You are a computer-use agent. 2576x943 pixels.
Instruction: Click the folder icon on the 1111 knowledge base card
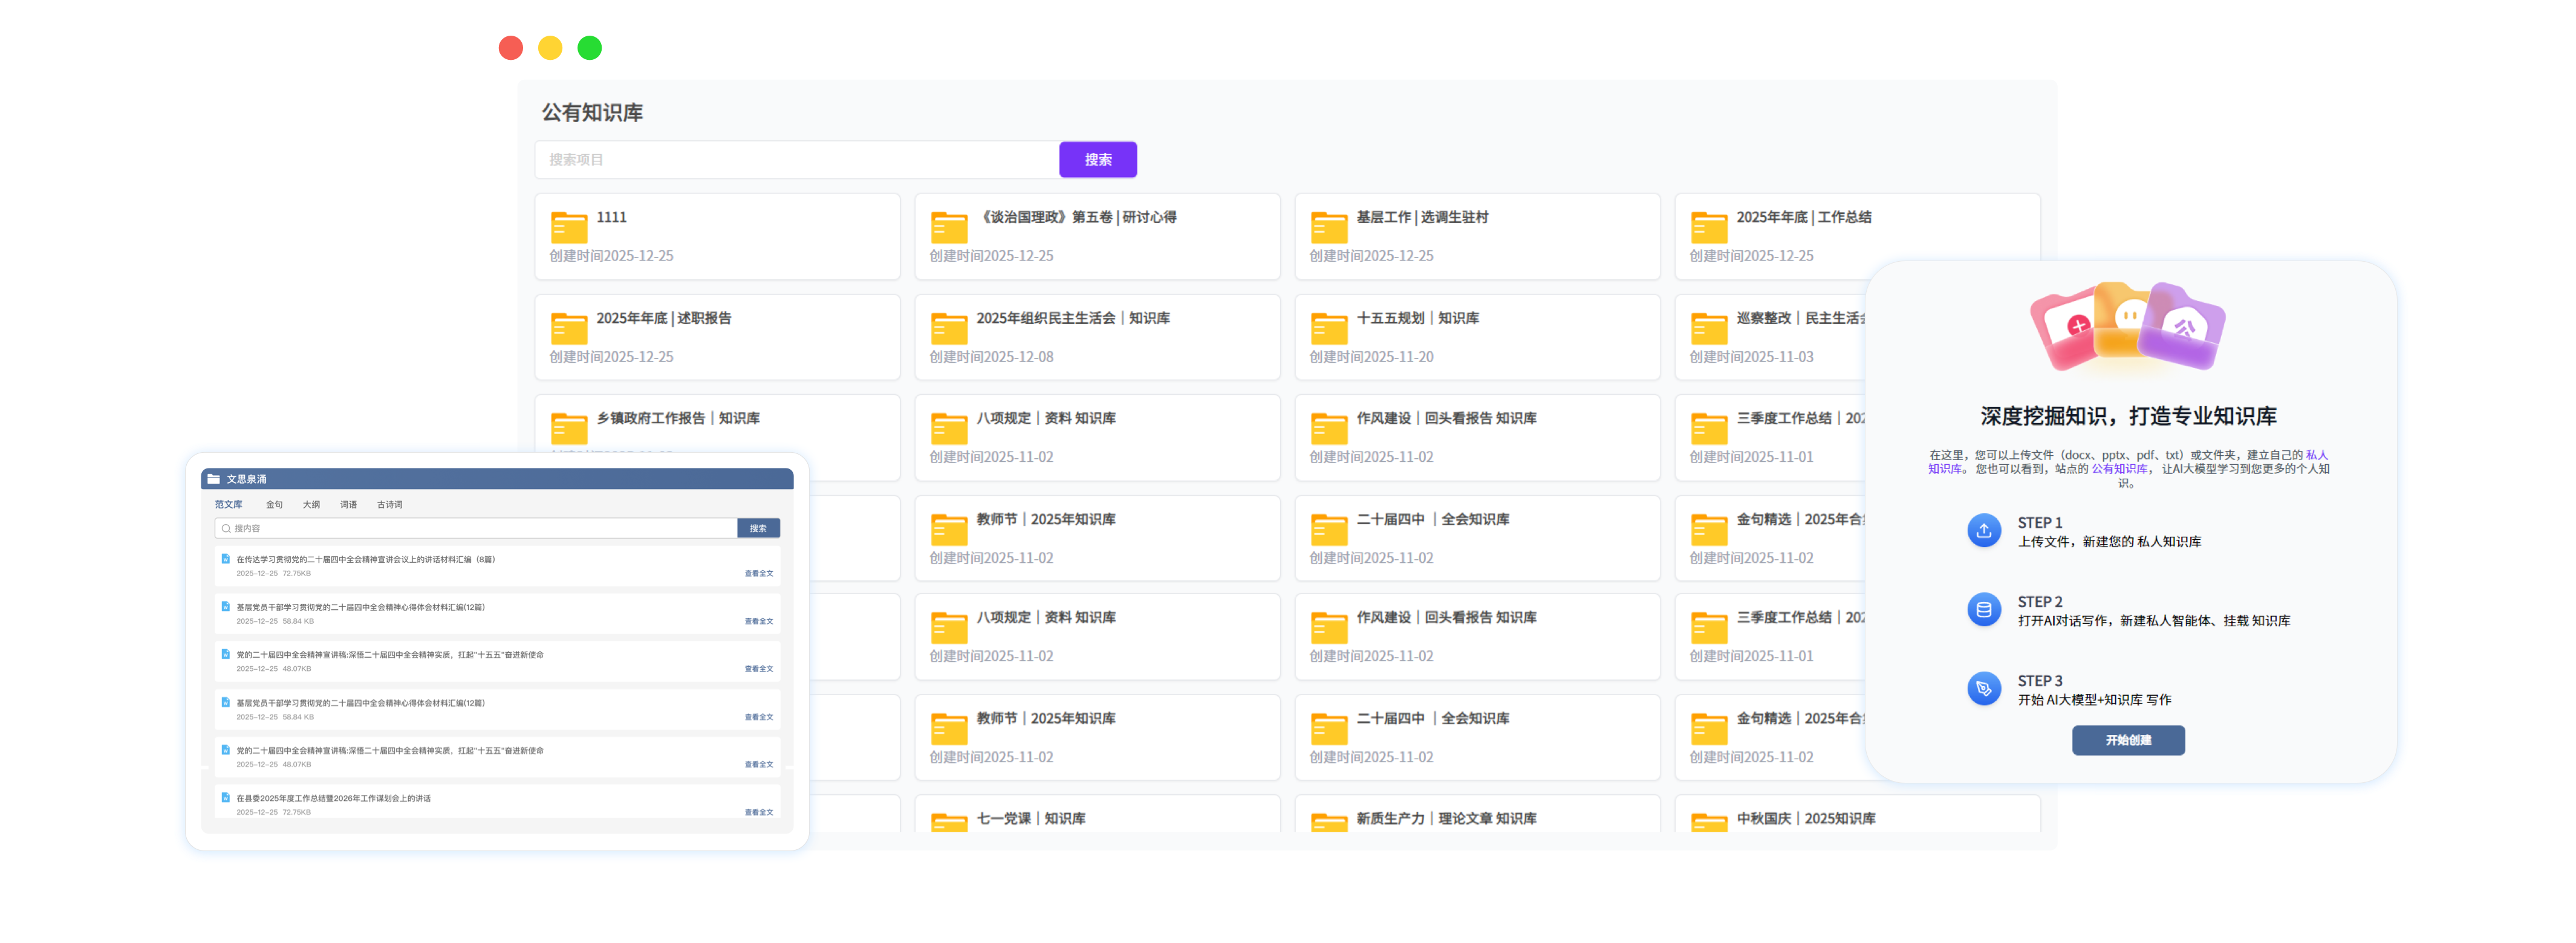pyautogui.click(x=568, y=227)
